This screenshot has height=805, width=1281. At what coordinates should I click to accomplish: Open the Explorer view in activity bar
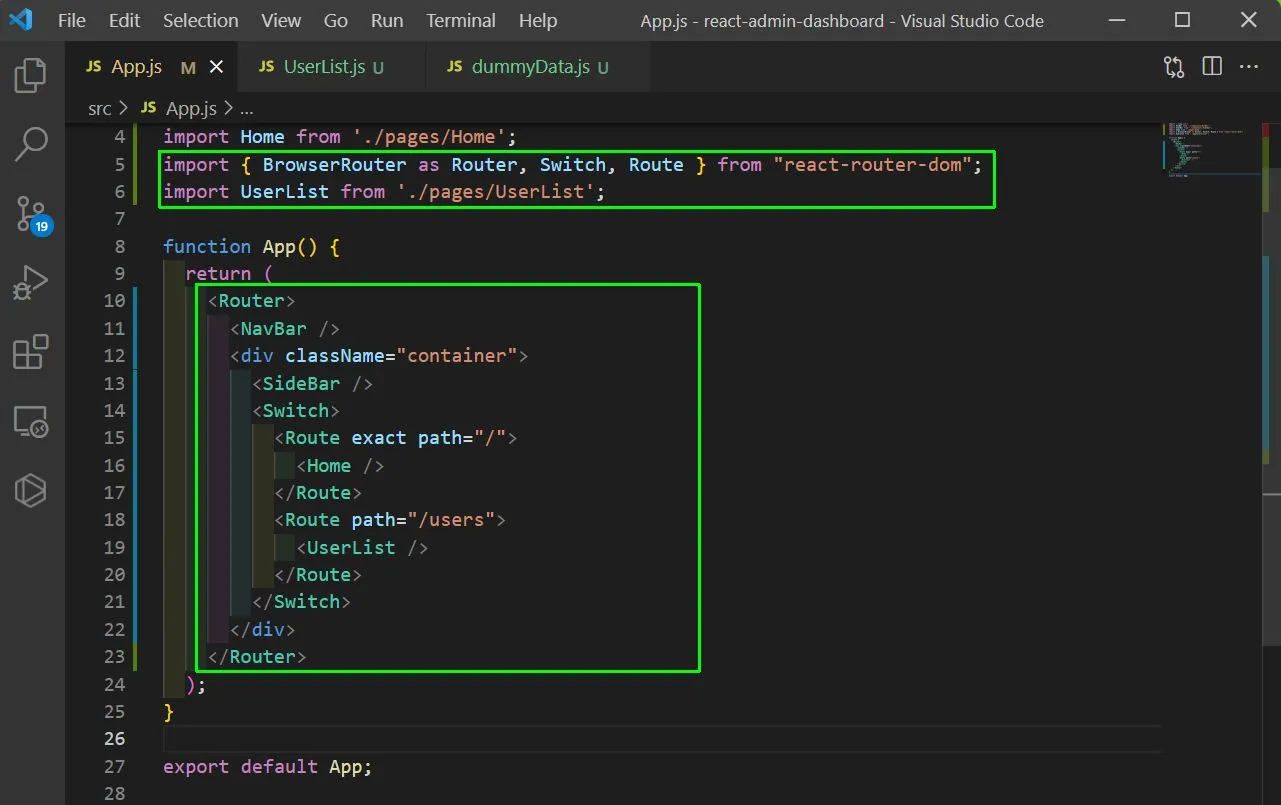click(31, 77)
